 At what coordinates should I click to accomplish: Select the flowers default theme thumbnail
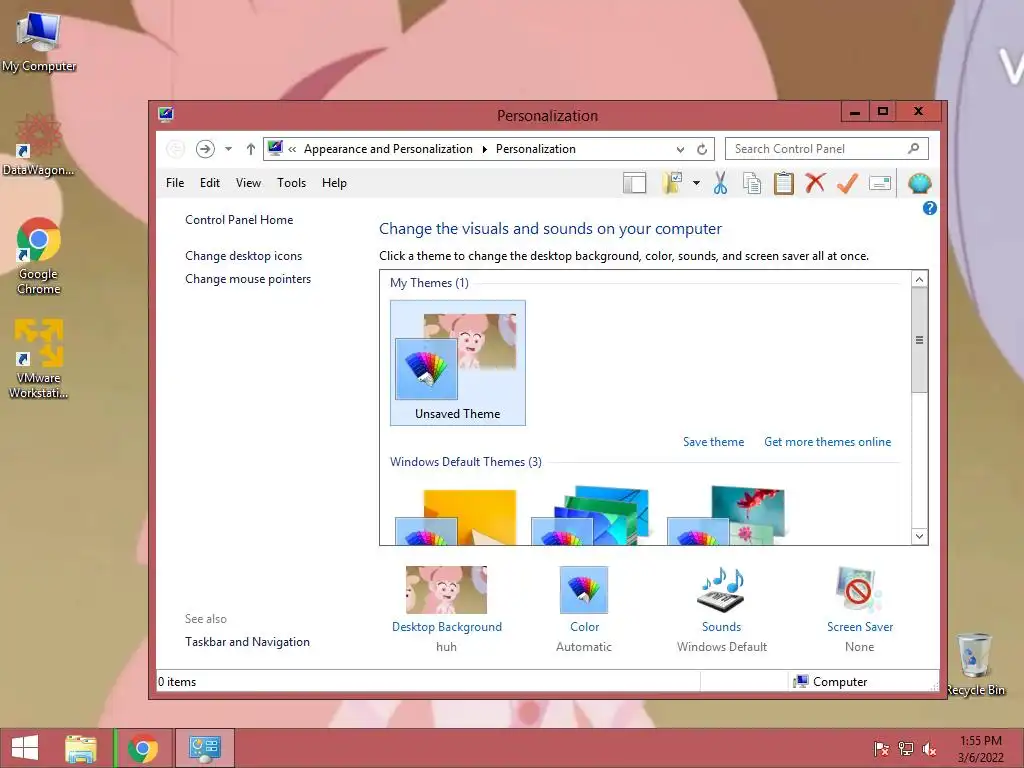tap(726, 515)
